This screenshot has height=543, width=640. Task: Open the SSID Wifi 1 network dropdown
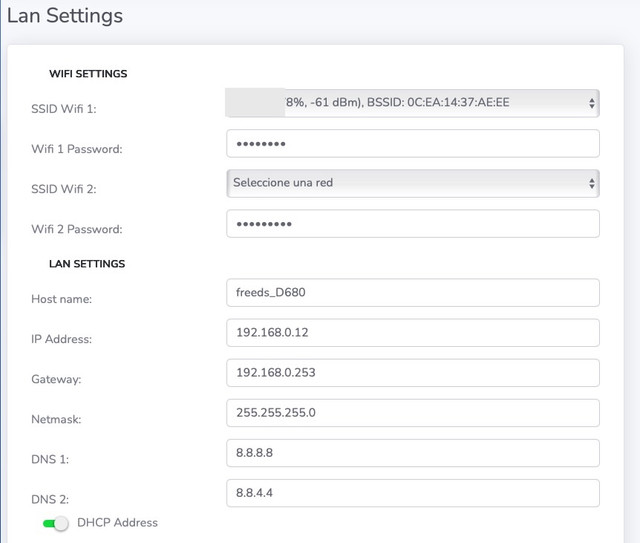[x=413, y=103]
